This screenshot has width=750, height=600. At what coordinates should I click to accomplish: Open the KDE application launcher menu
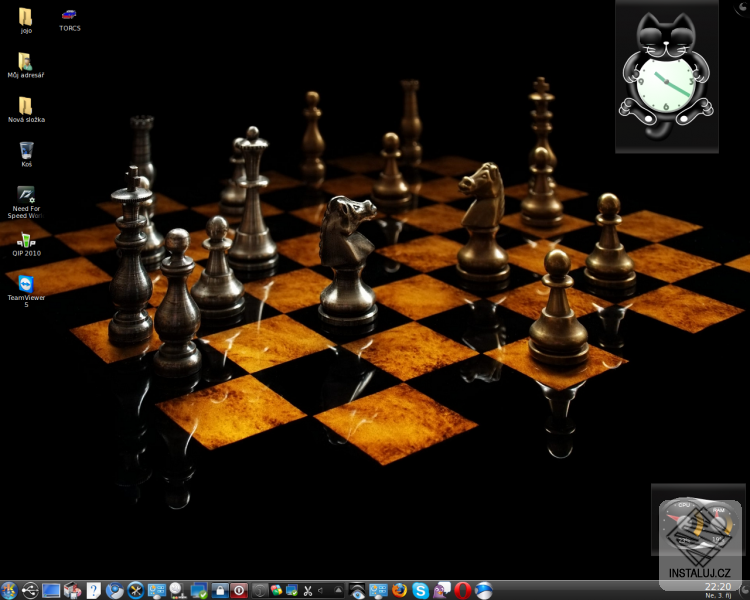(x=9, y=590)
